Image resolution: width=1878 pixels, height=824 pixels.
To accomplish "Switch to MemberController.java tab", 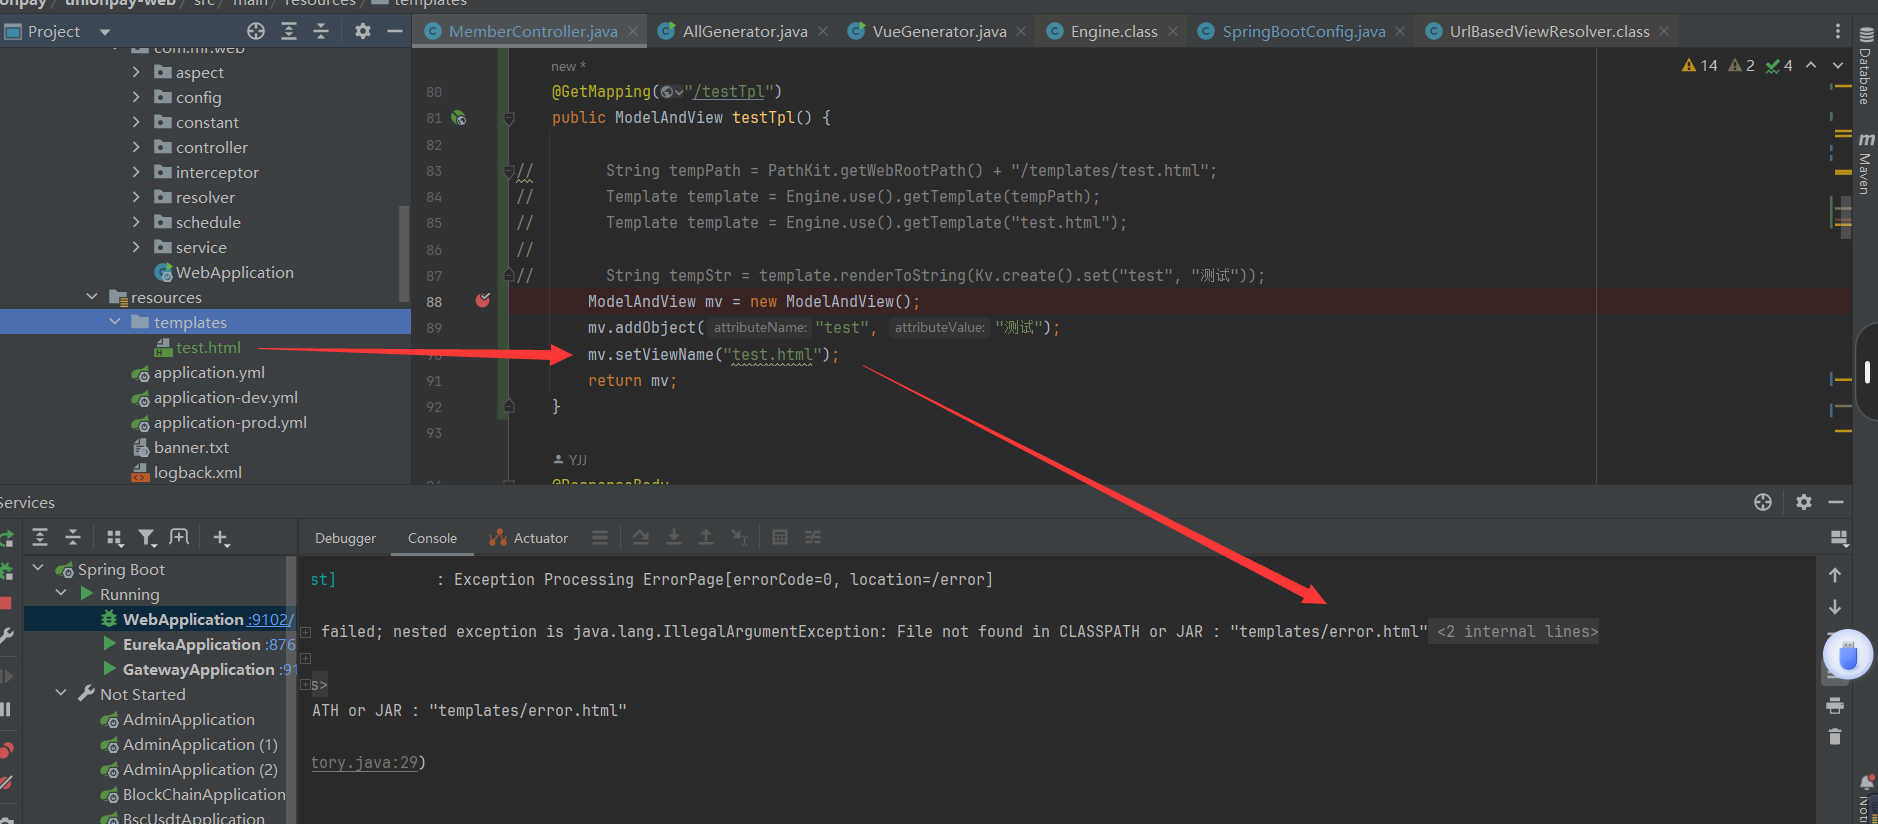I will (x=533, y=31).
